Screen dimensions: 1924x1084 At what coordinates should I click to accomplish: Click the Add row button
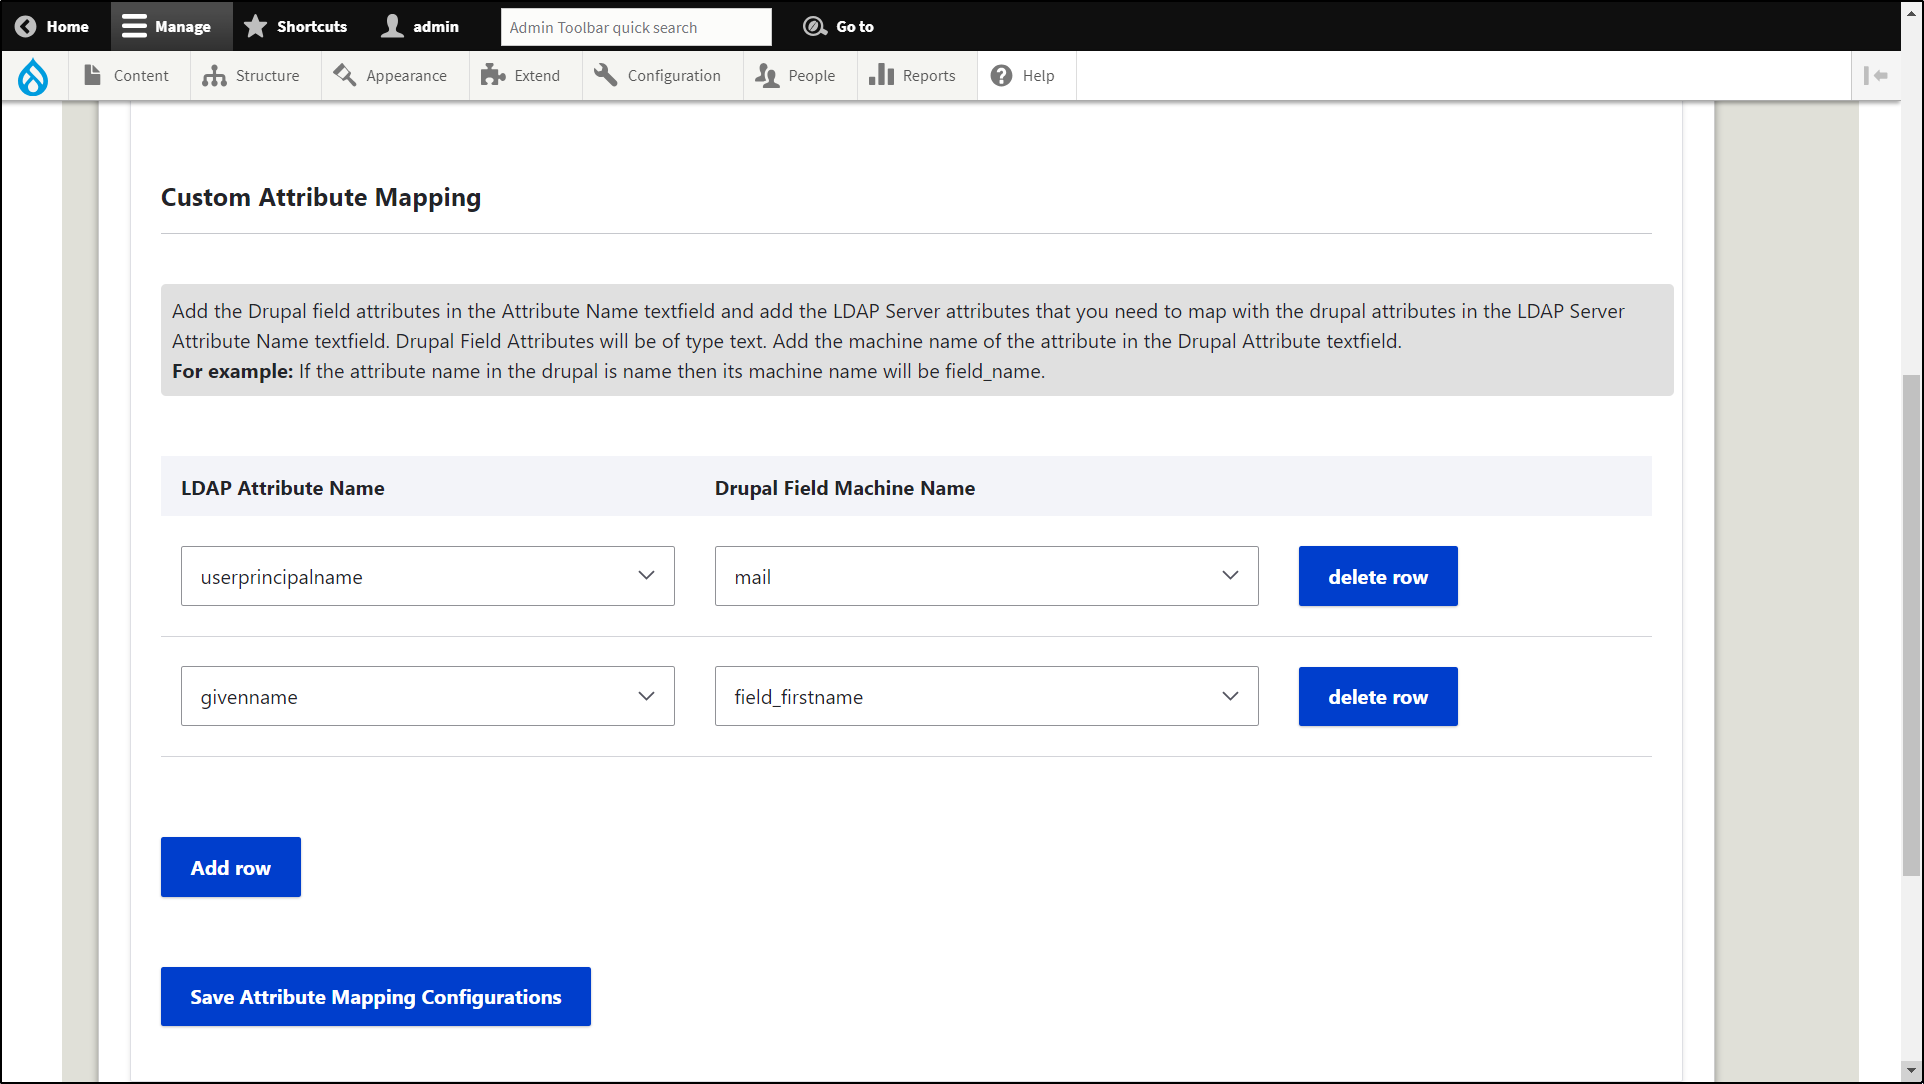pyautogui.click(x=231, y=867)
